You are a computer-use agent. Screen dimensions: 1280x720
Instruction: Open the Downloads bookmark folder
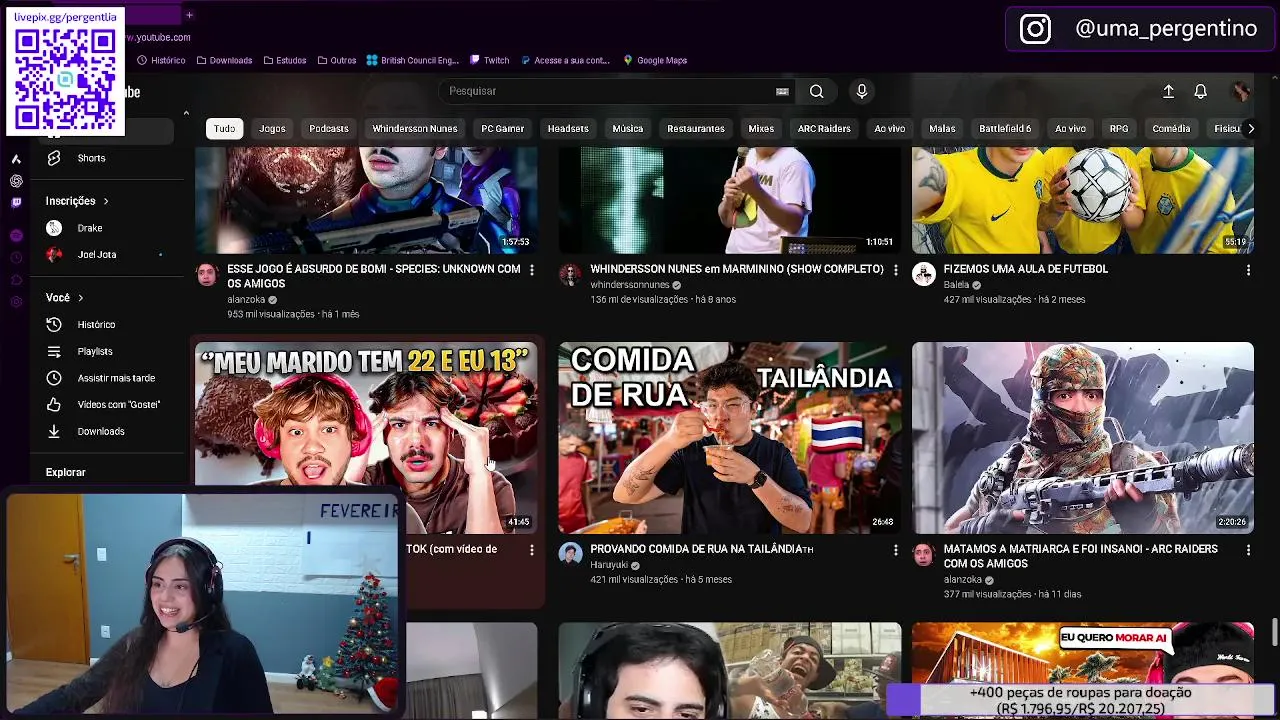point(224,60)
